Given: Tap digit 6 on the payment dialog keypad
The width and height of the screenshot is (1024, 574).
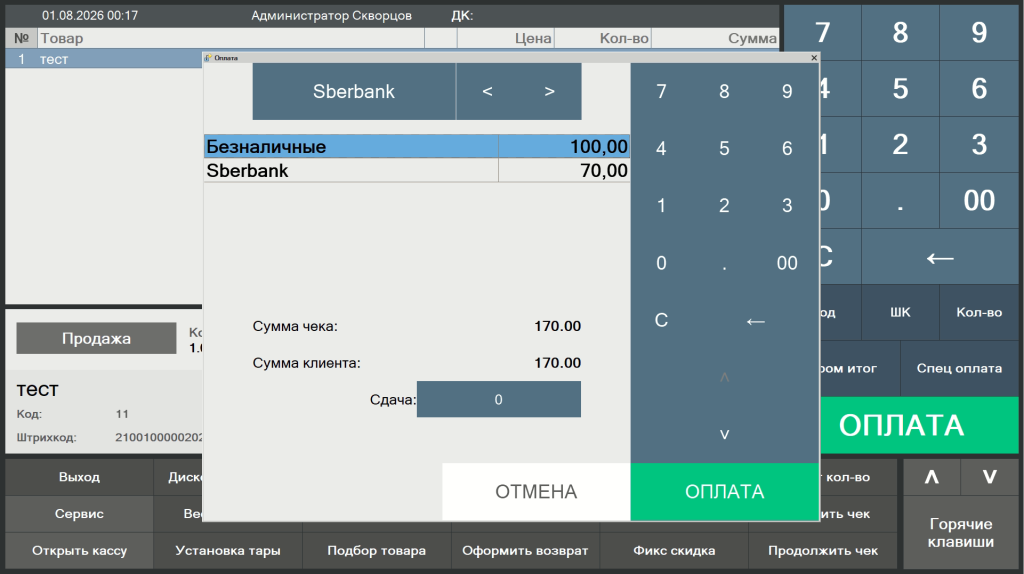Looking at the screenshot, I should [x=787, y=148].
